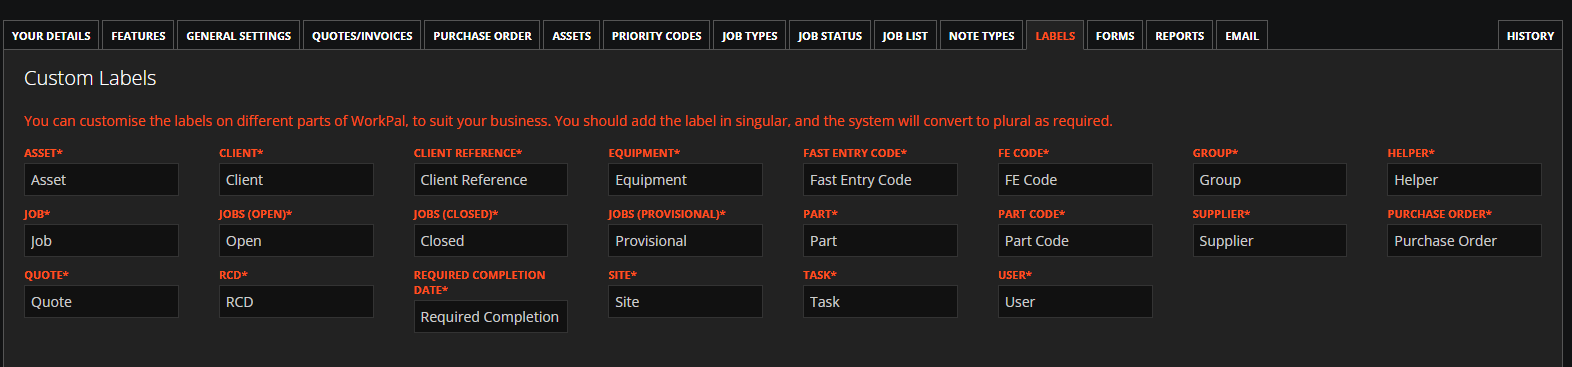Open the Email tab

[x=1242, y=35]
